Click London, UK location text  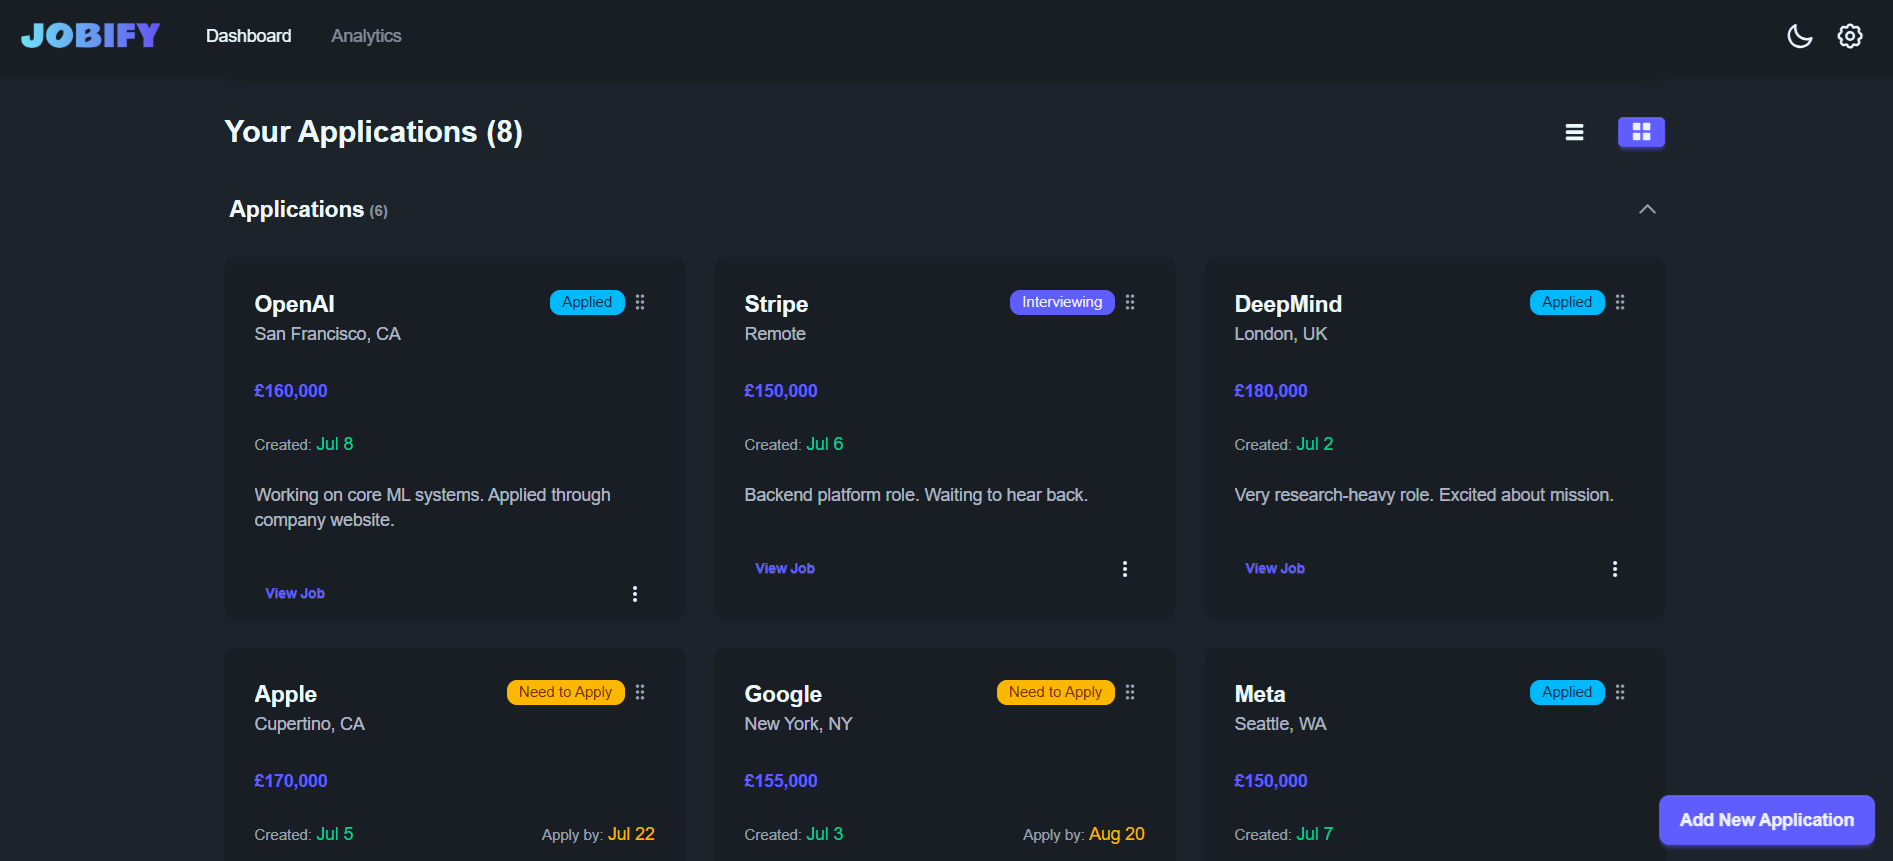[x=1281, y=334]
